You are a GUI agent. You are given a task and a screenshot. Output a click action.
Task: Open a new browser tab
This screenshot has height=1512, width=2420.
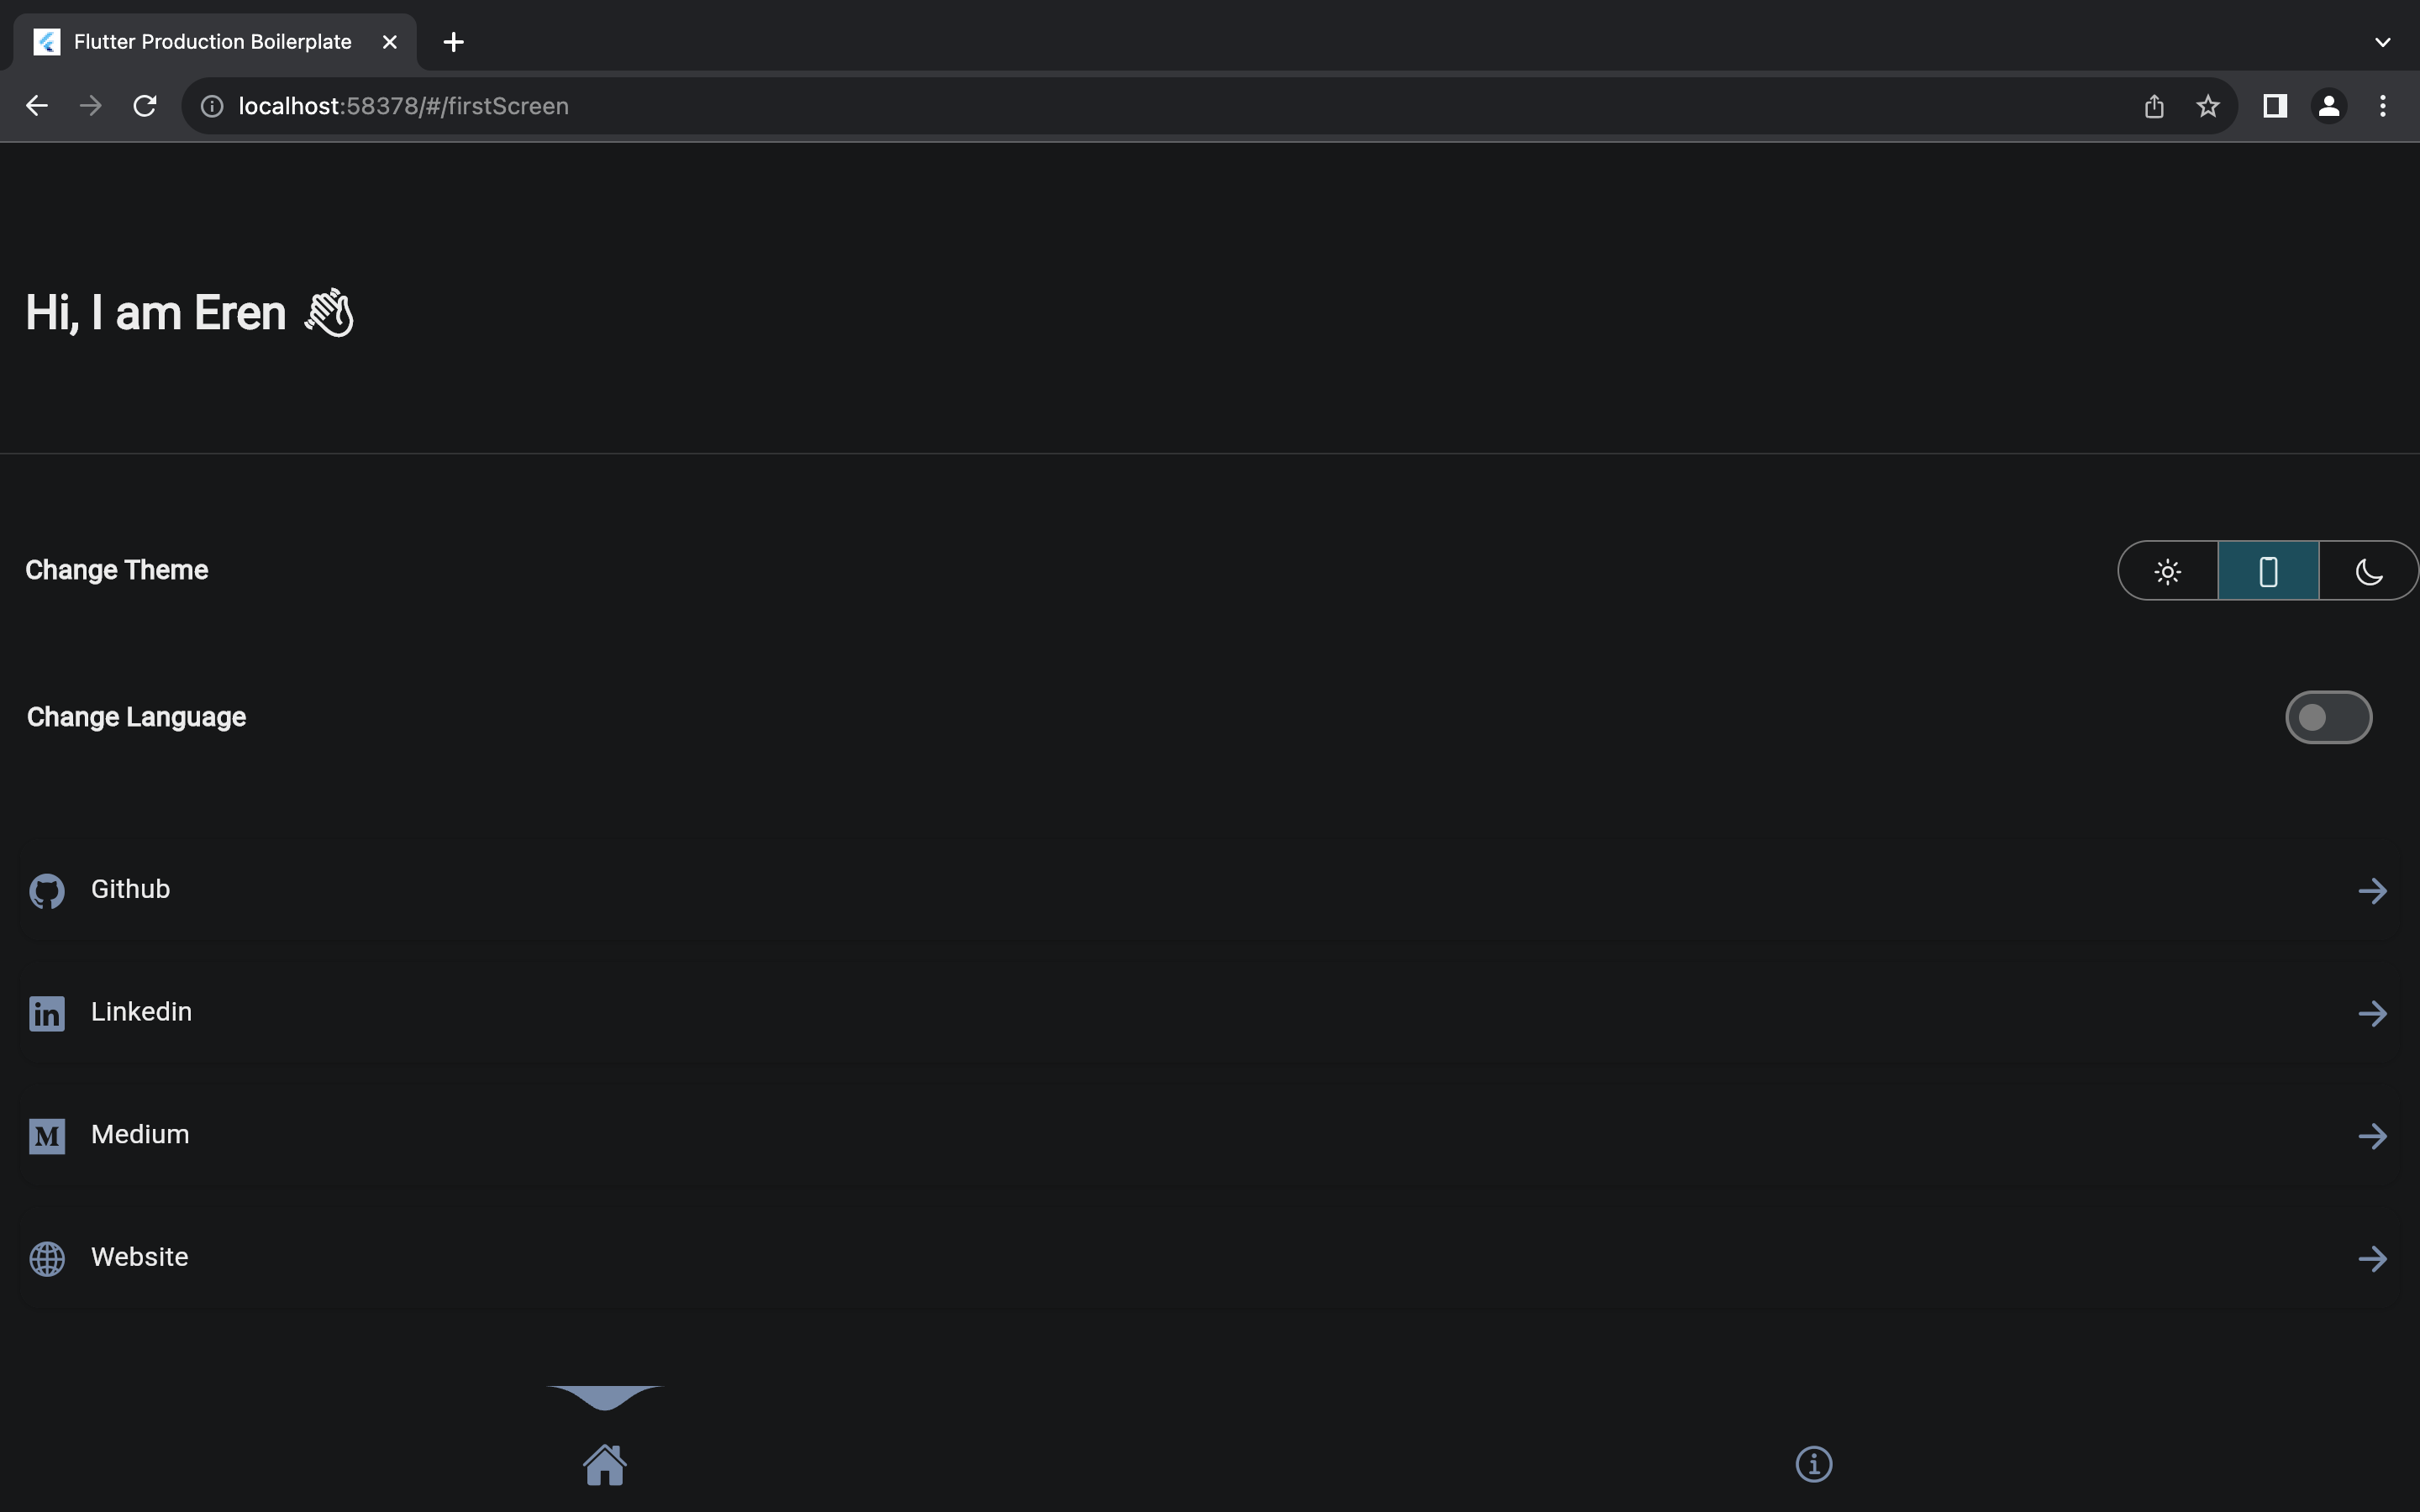coord(453,42)
